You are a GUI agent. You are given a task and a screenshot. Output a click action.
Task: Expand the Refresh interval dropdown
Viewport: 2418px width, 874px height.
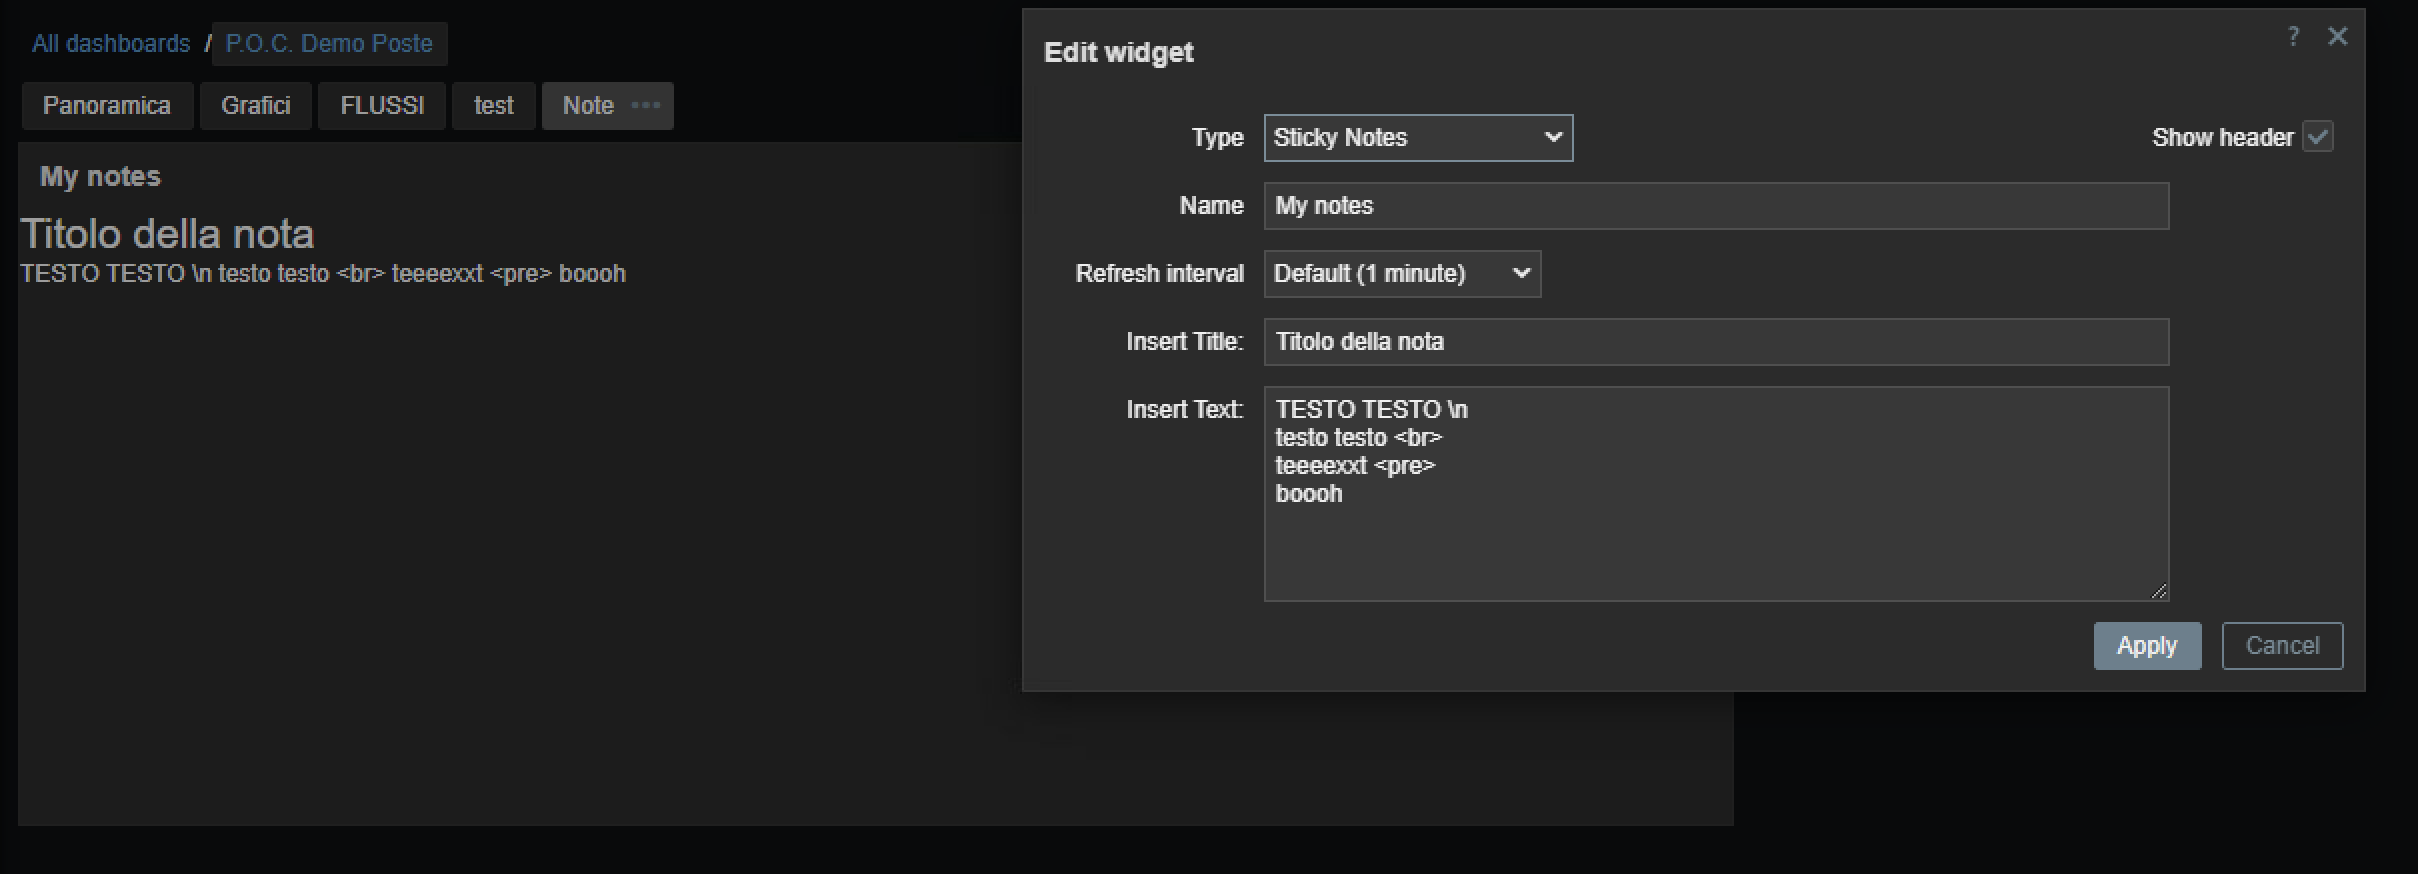tap(1401, 274)
